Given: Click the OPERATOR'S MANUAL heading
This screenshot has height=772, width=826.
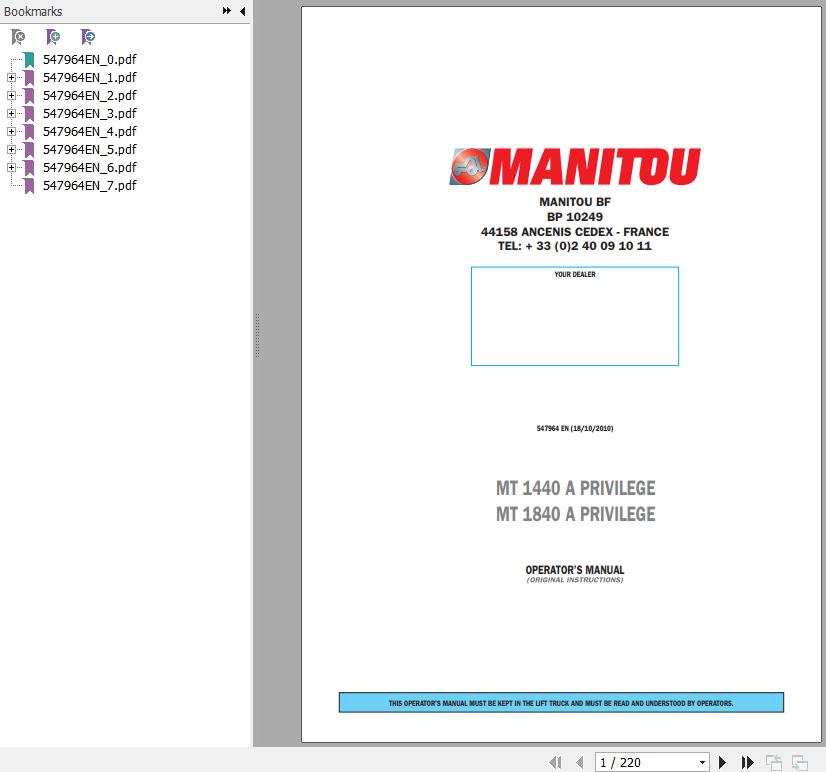Looking at the screenshot, I should [575, 570].
